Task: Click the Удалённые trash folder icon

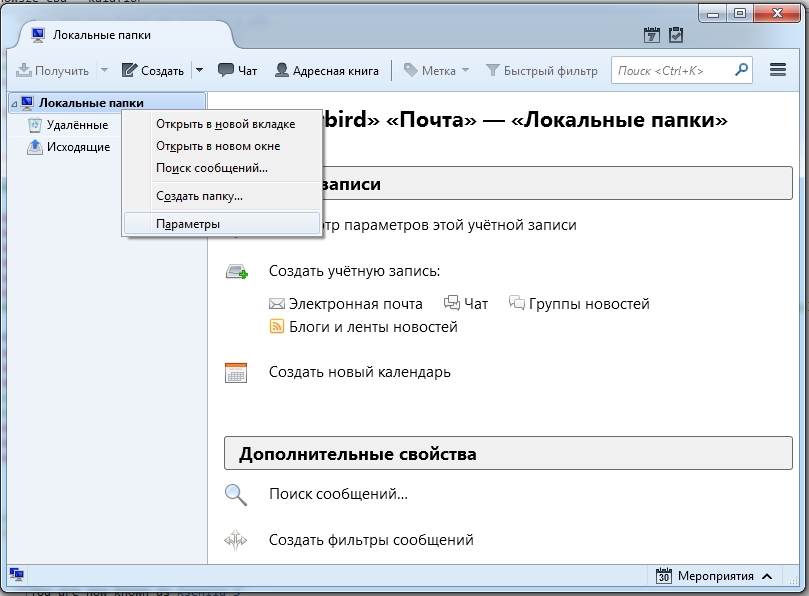Action: pyautogui.click(x=35, y=125)
